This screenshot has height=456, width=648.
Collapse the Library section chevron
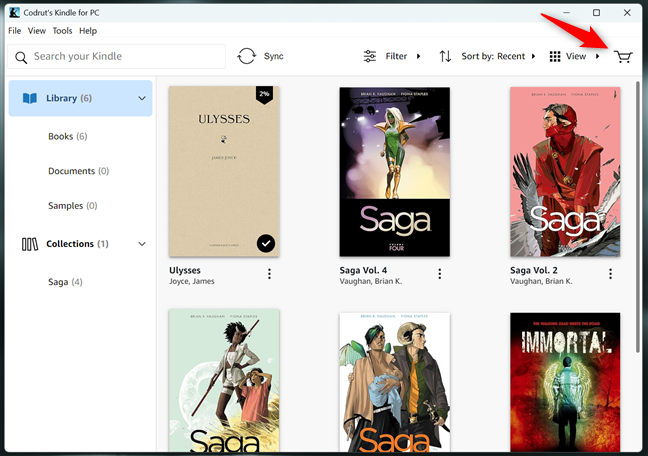point(142,98)
